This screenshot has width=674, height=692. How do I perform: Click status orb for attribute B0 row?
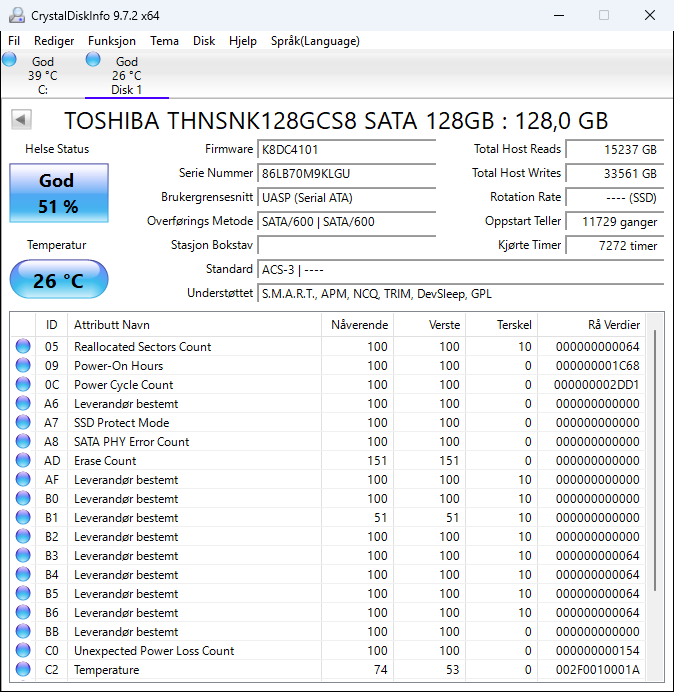click(23, 498)
